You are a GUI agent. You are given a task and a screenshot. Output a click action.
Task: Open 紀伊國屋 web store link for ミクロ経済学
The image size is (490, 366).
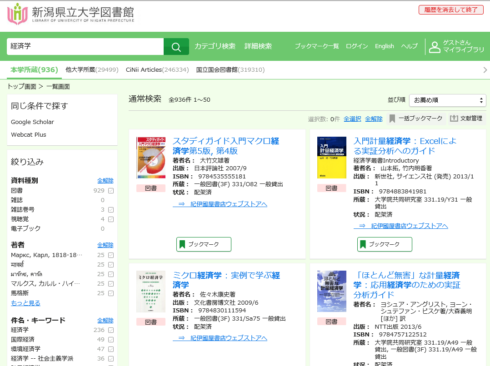[220, 338]
